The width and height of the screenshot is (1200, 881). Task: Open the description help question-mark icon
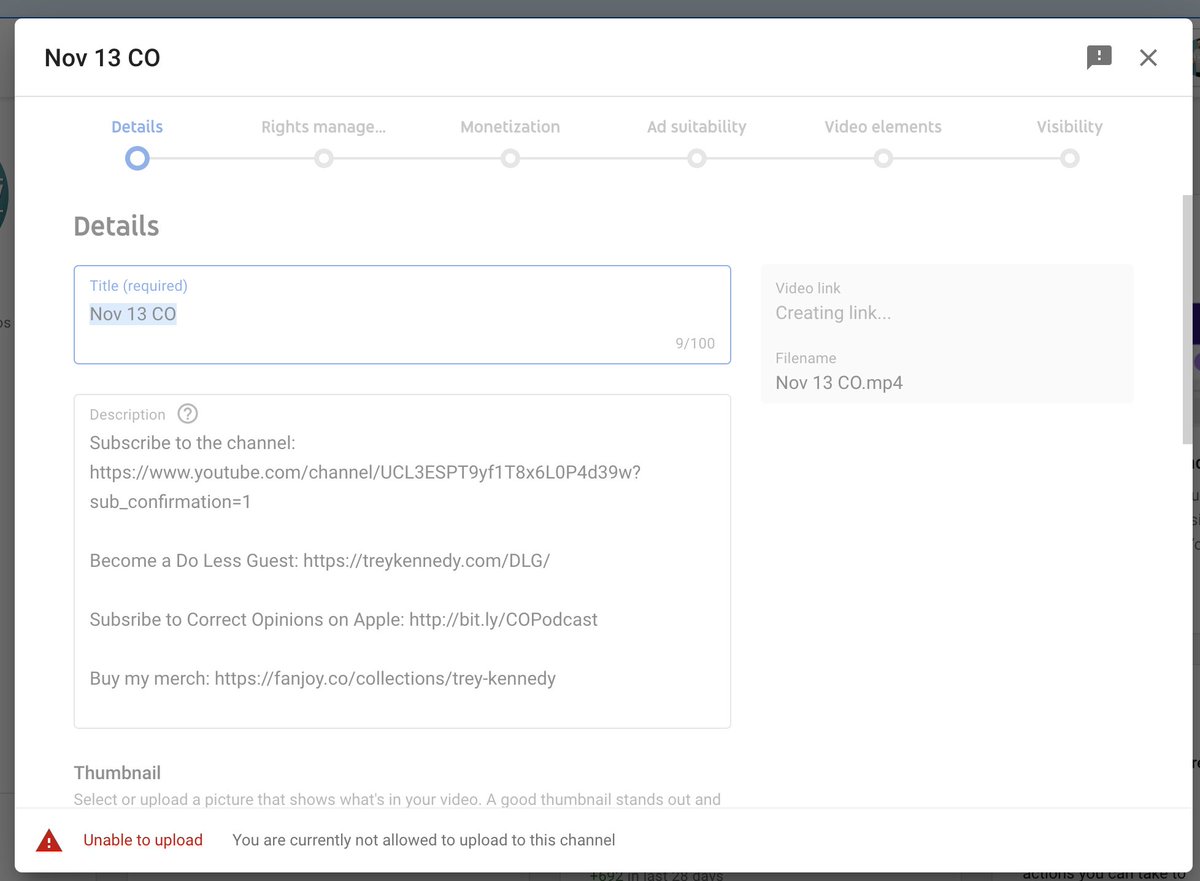tap(187, 414)
